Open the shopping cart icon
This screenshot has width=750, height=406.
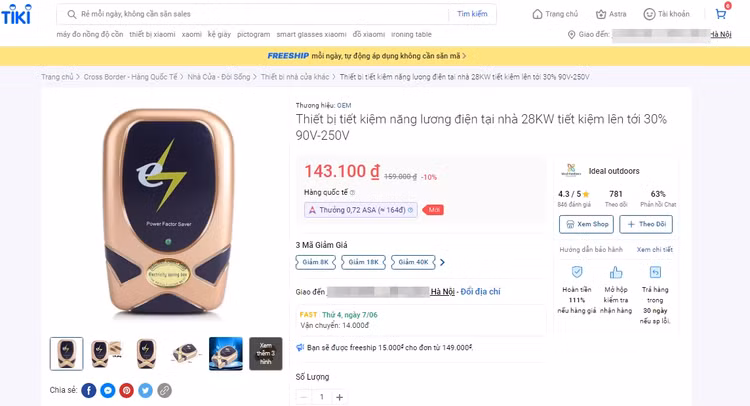(x=720, y=14)
